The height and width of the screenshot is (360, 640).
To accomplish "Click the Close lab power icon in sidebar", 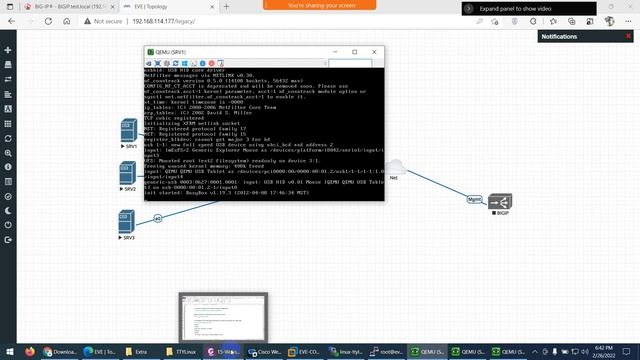I will coord(8,225).
